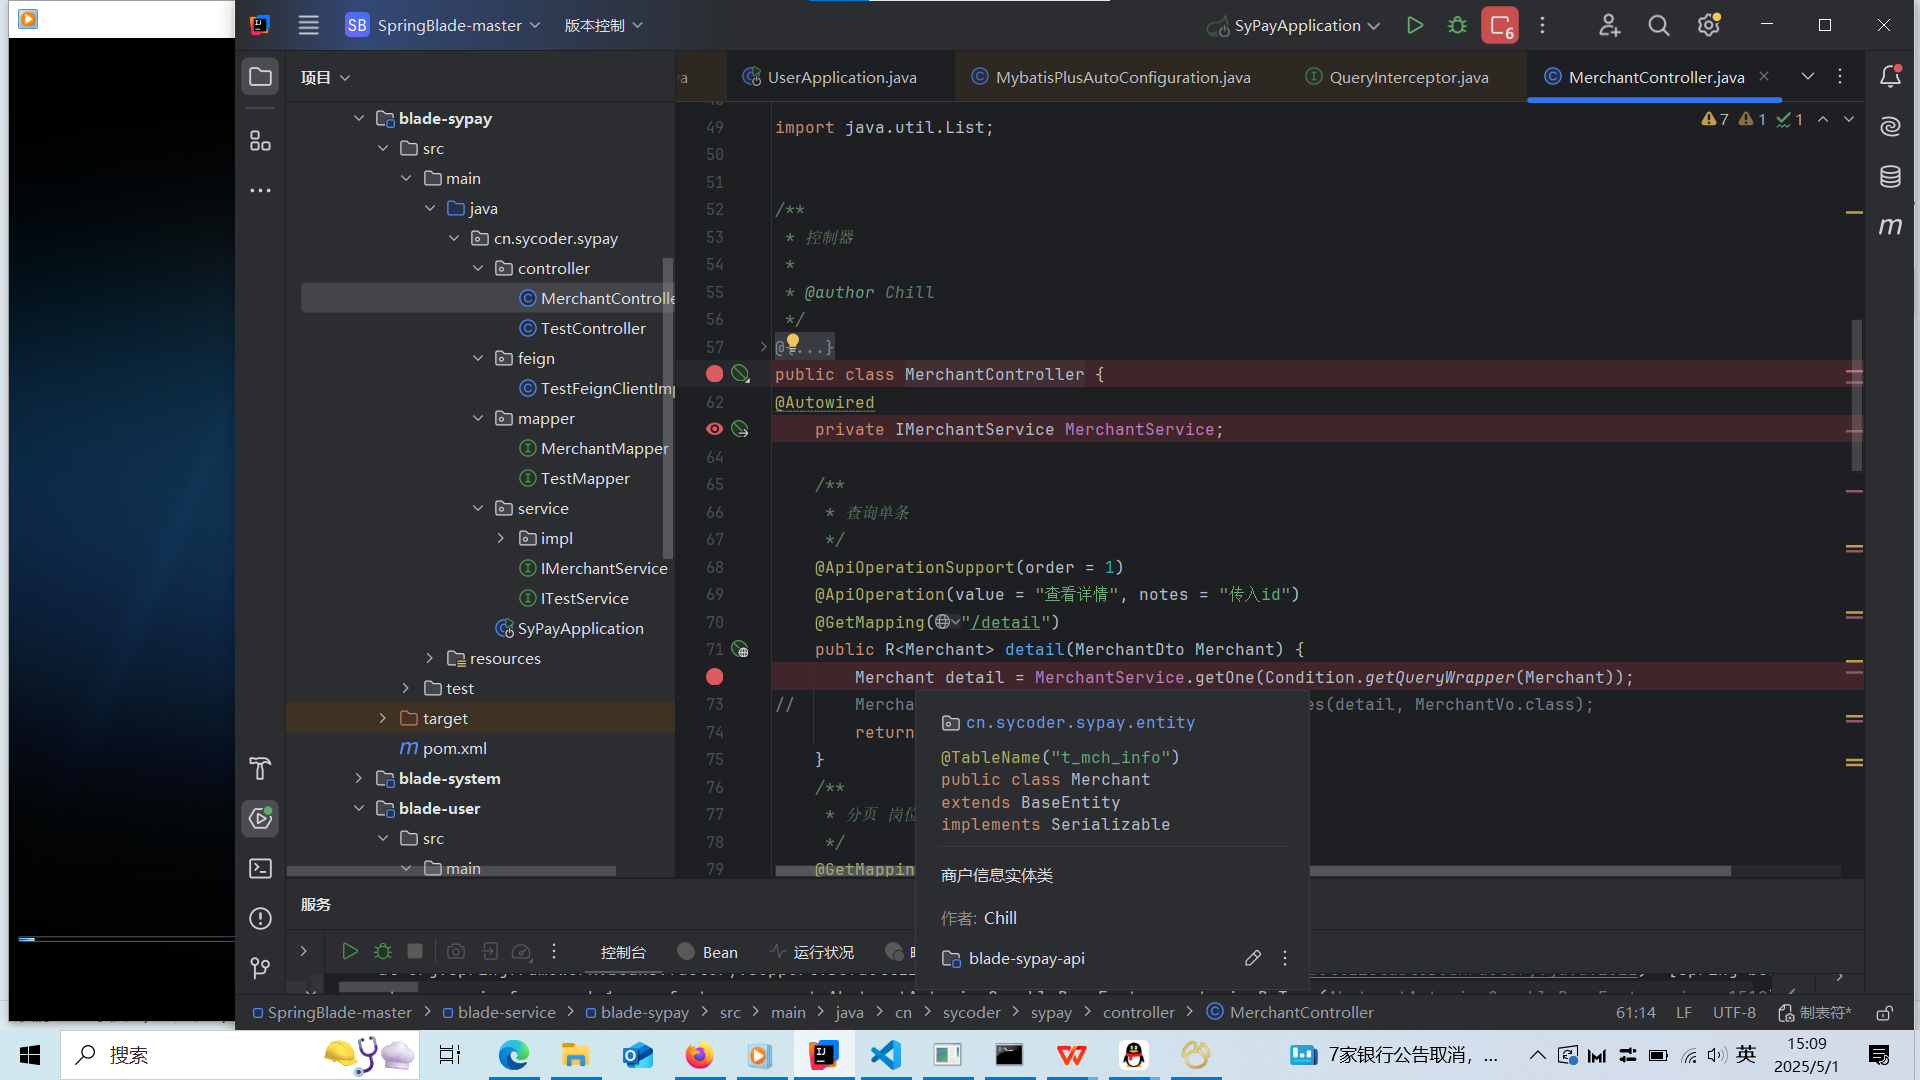Open Code With Me add-user icon

tap(1608, 26)
